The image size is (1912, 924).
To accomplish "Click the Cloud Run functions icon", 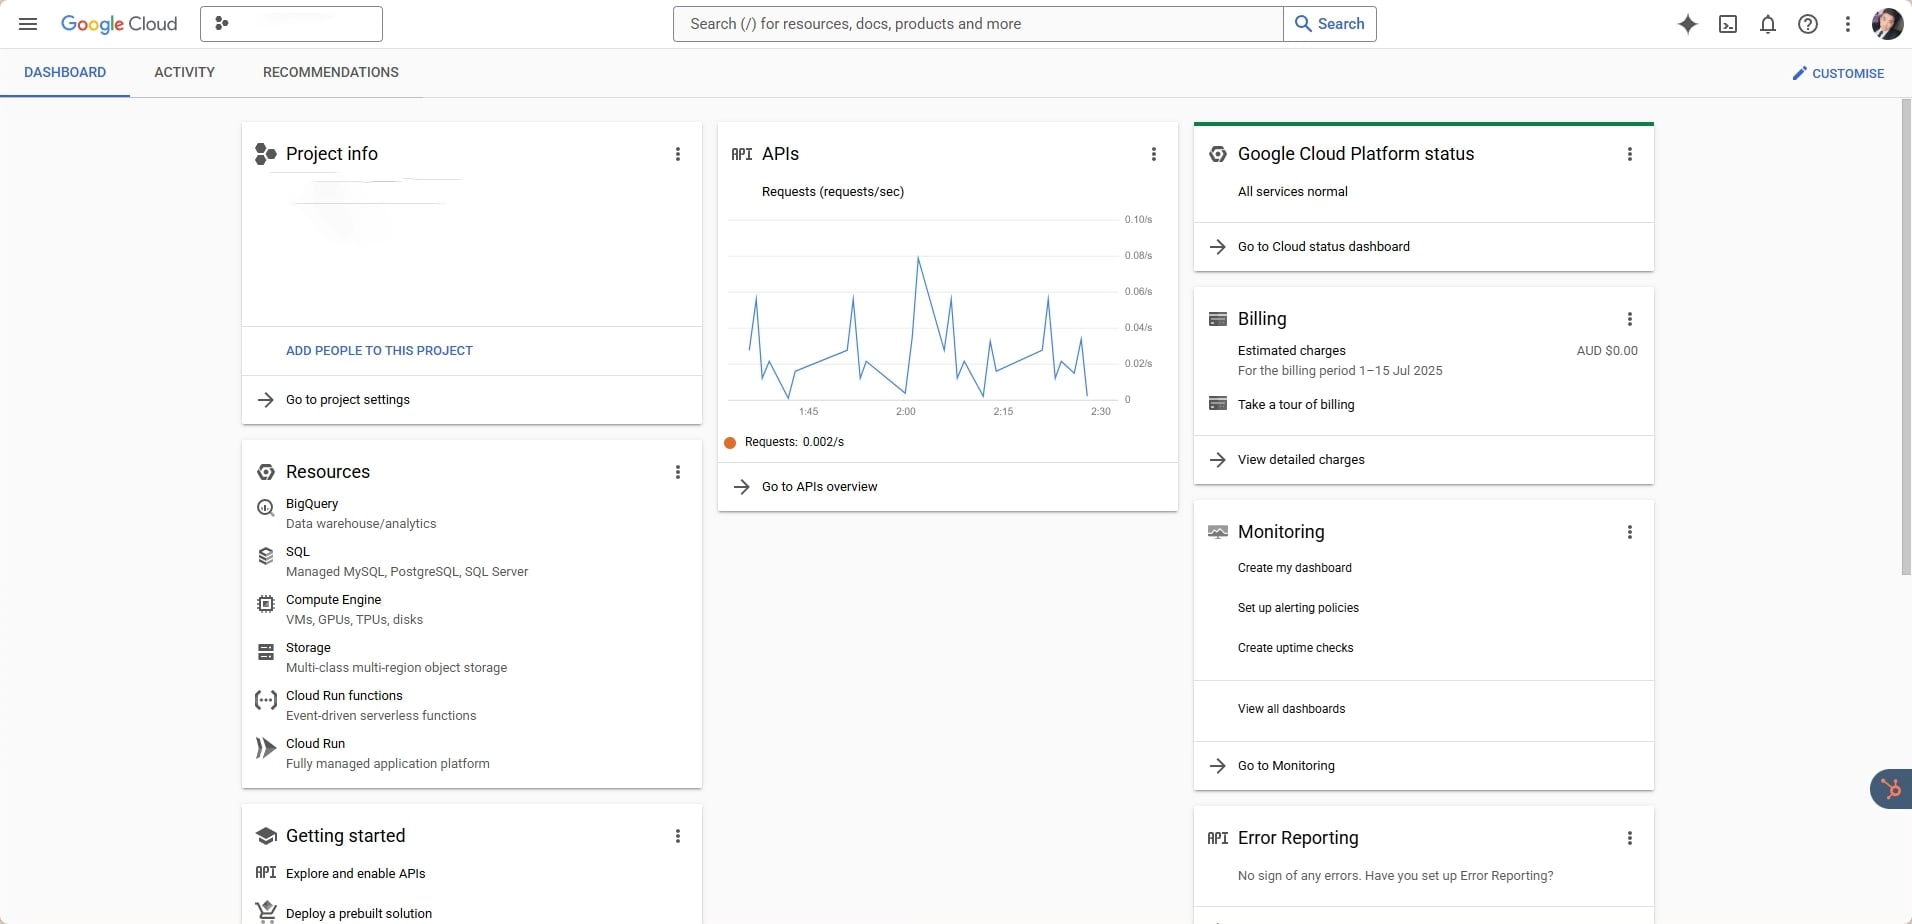I will (264, 700).
